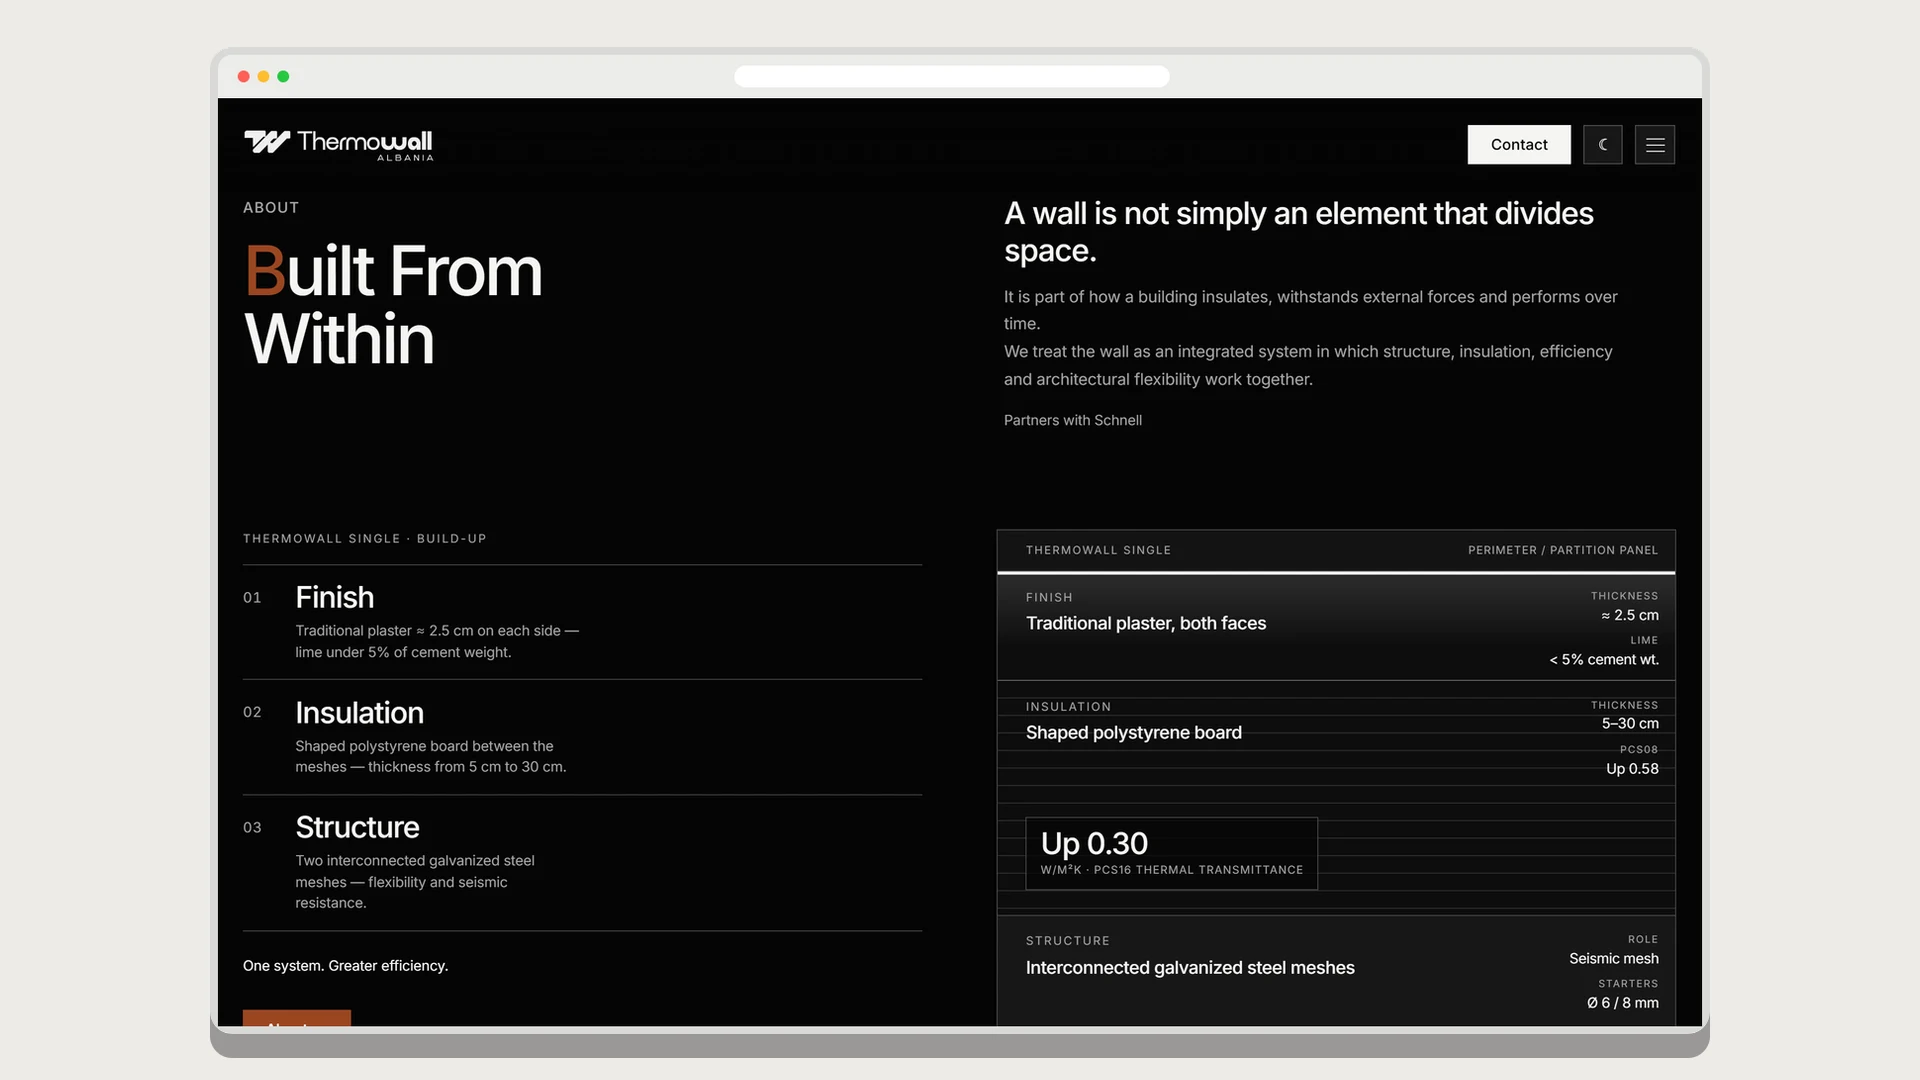Viewport: 1920px width, 1080px height.
Task: Click the yellow minimize dot
Action: (x=263, y=77)
